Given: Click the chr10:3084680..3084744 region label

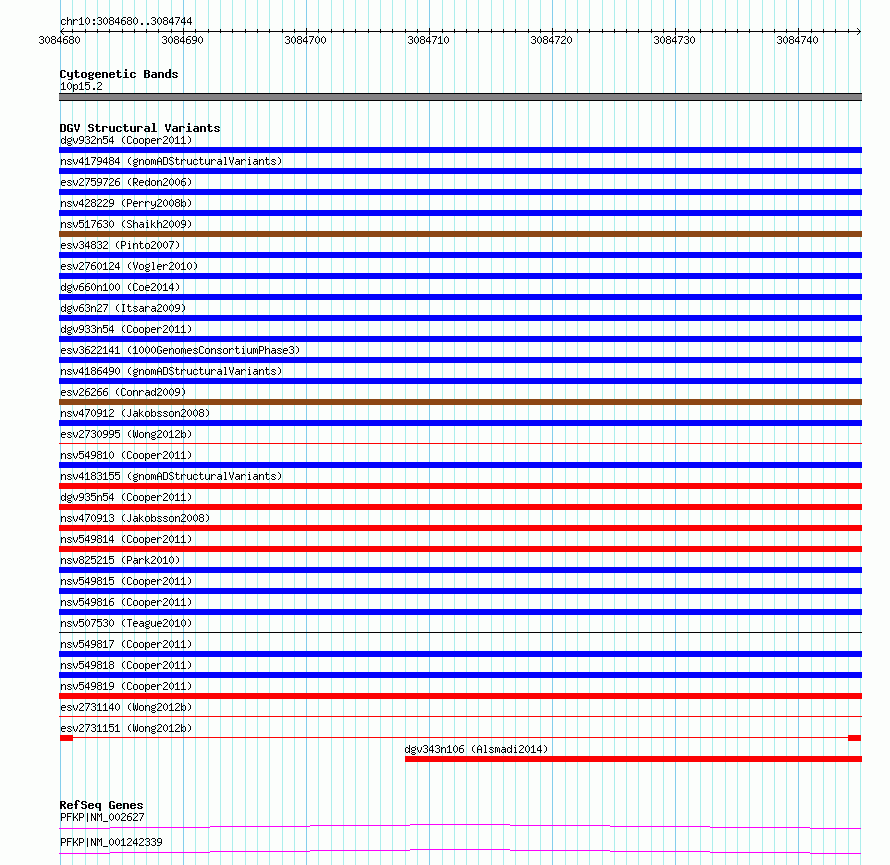Looking at the screenshot, I should point(126,21).
